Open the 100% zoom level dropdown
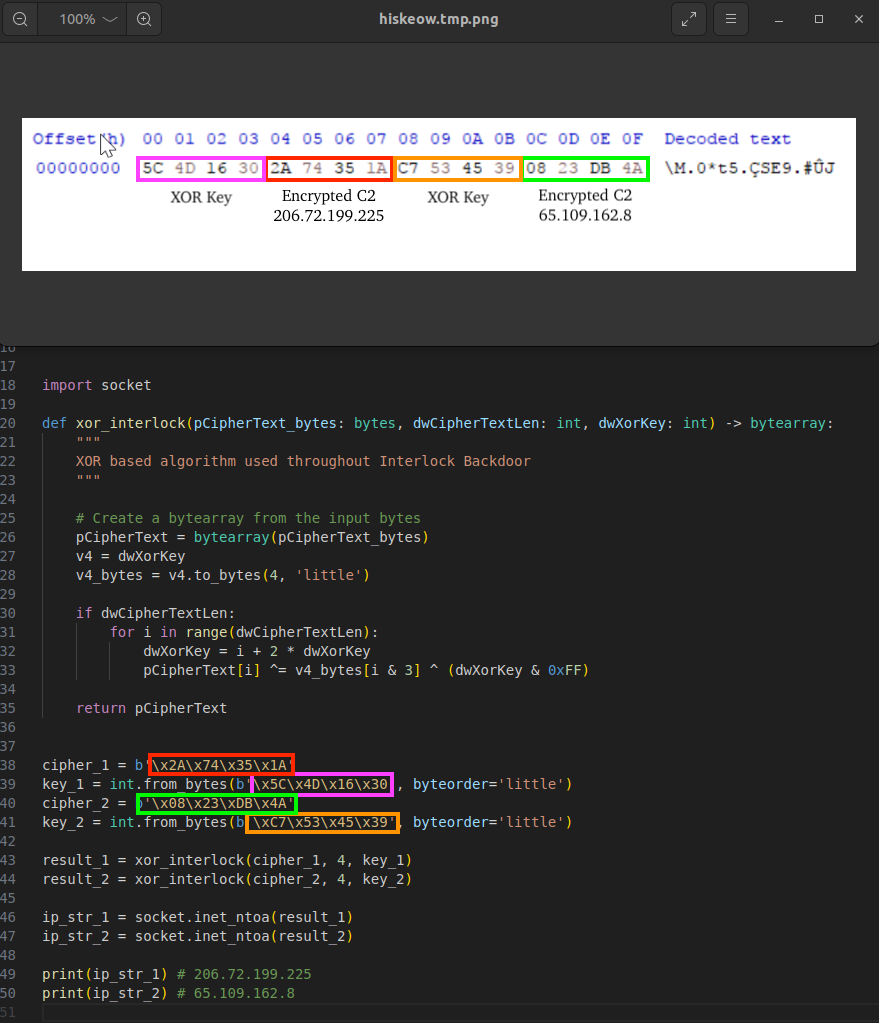This screenshot has height=1023, width=879. 88,19
